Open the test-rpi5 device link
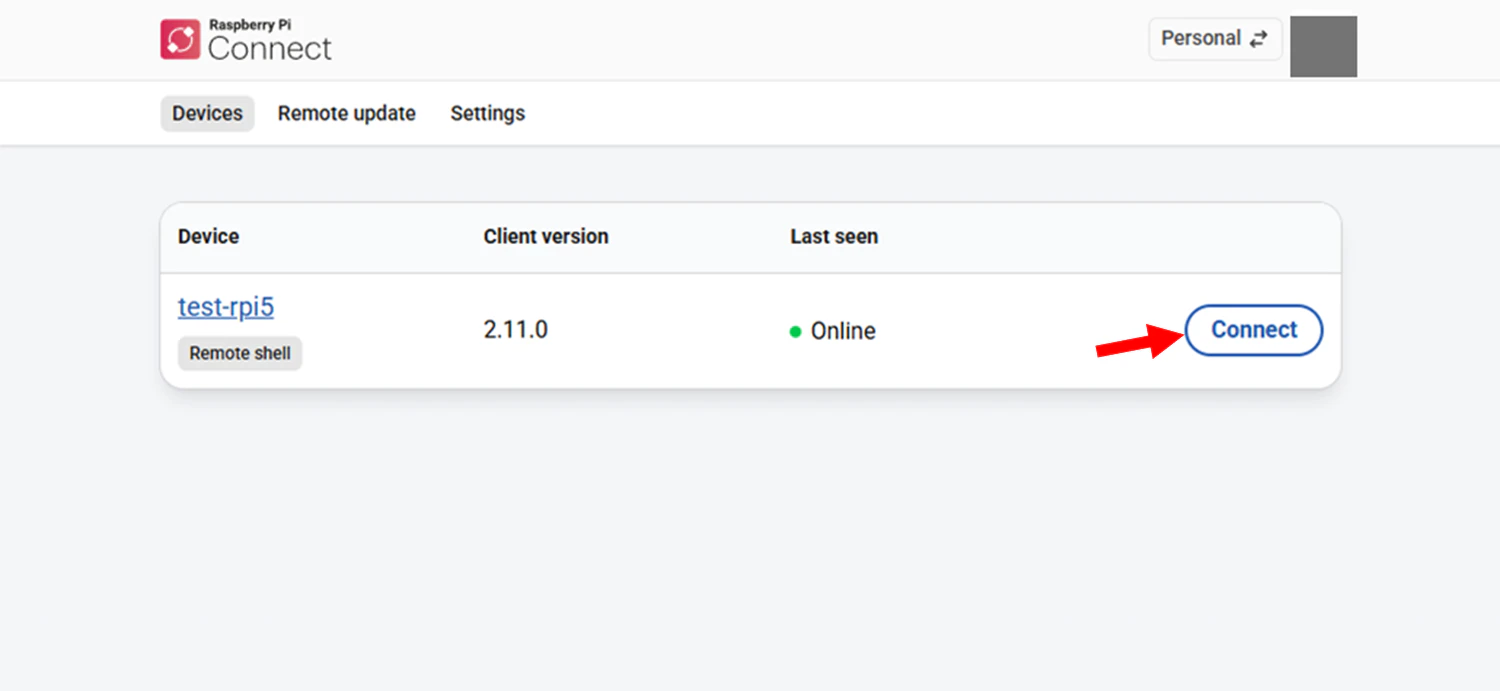Image resolution: width=1500 pixels, height=691 pixels. [x=226, y=307]
